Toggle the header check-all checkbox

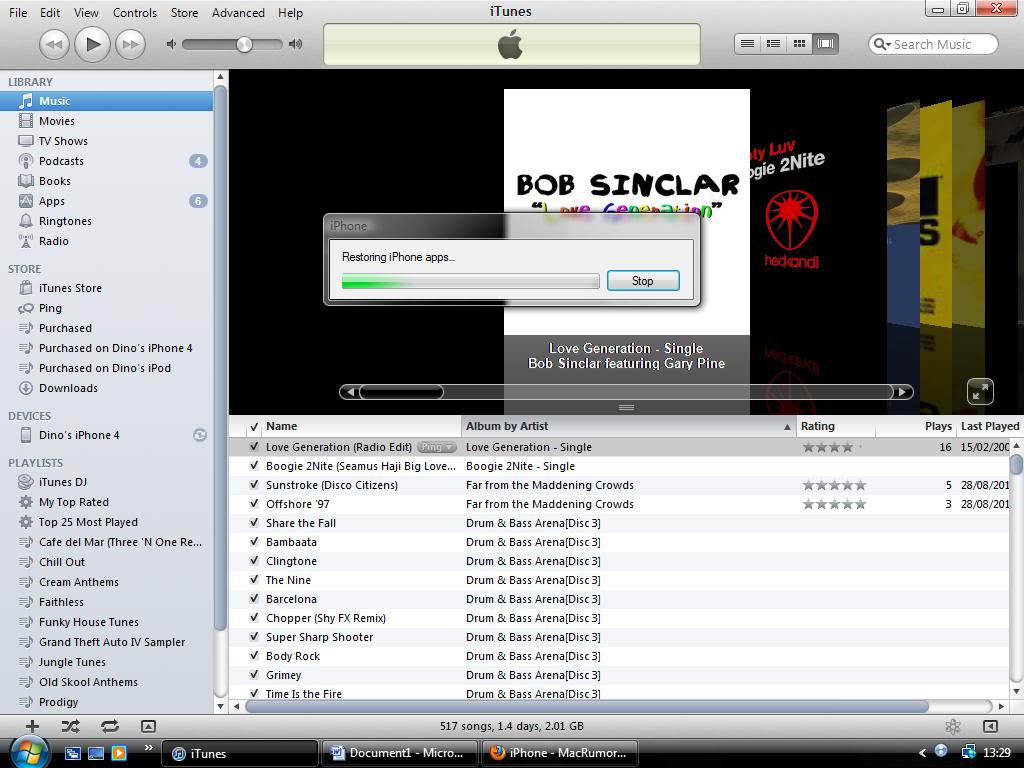254,427
